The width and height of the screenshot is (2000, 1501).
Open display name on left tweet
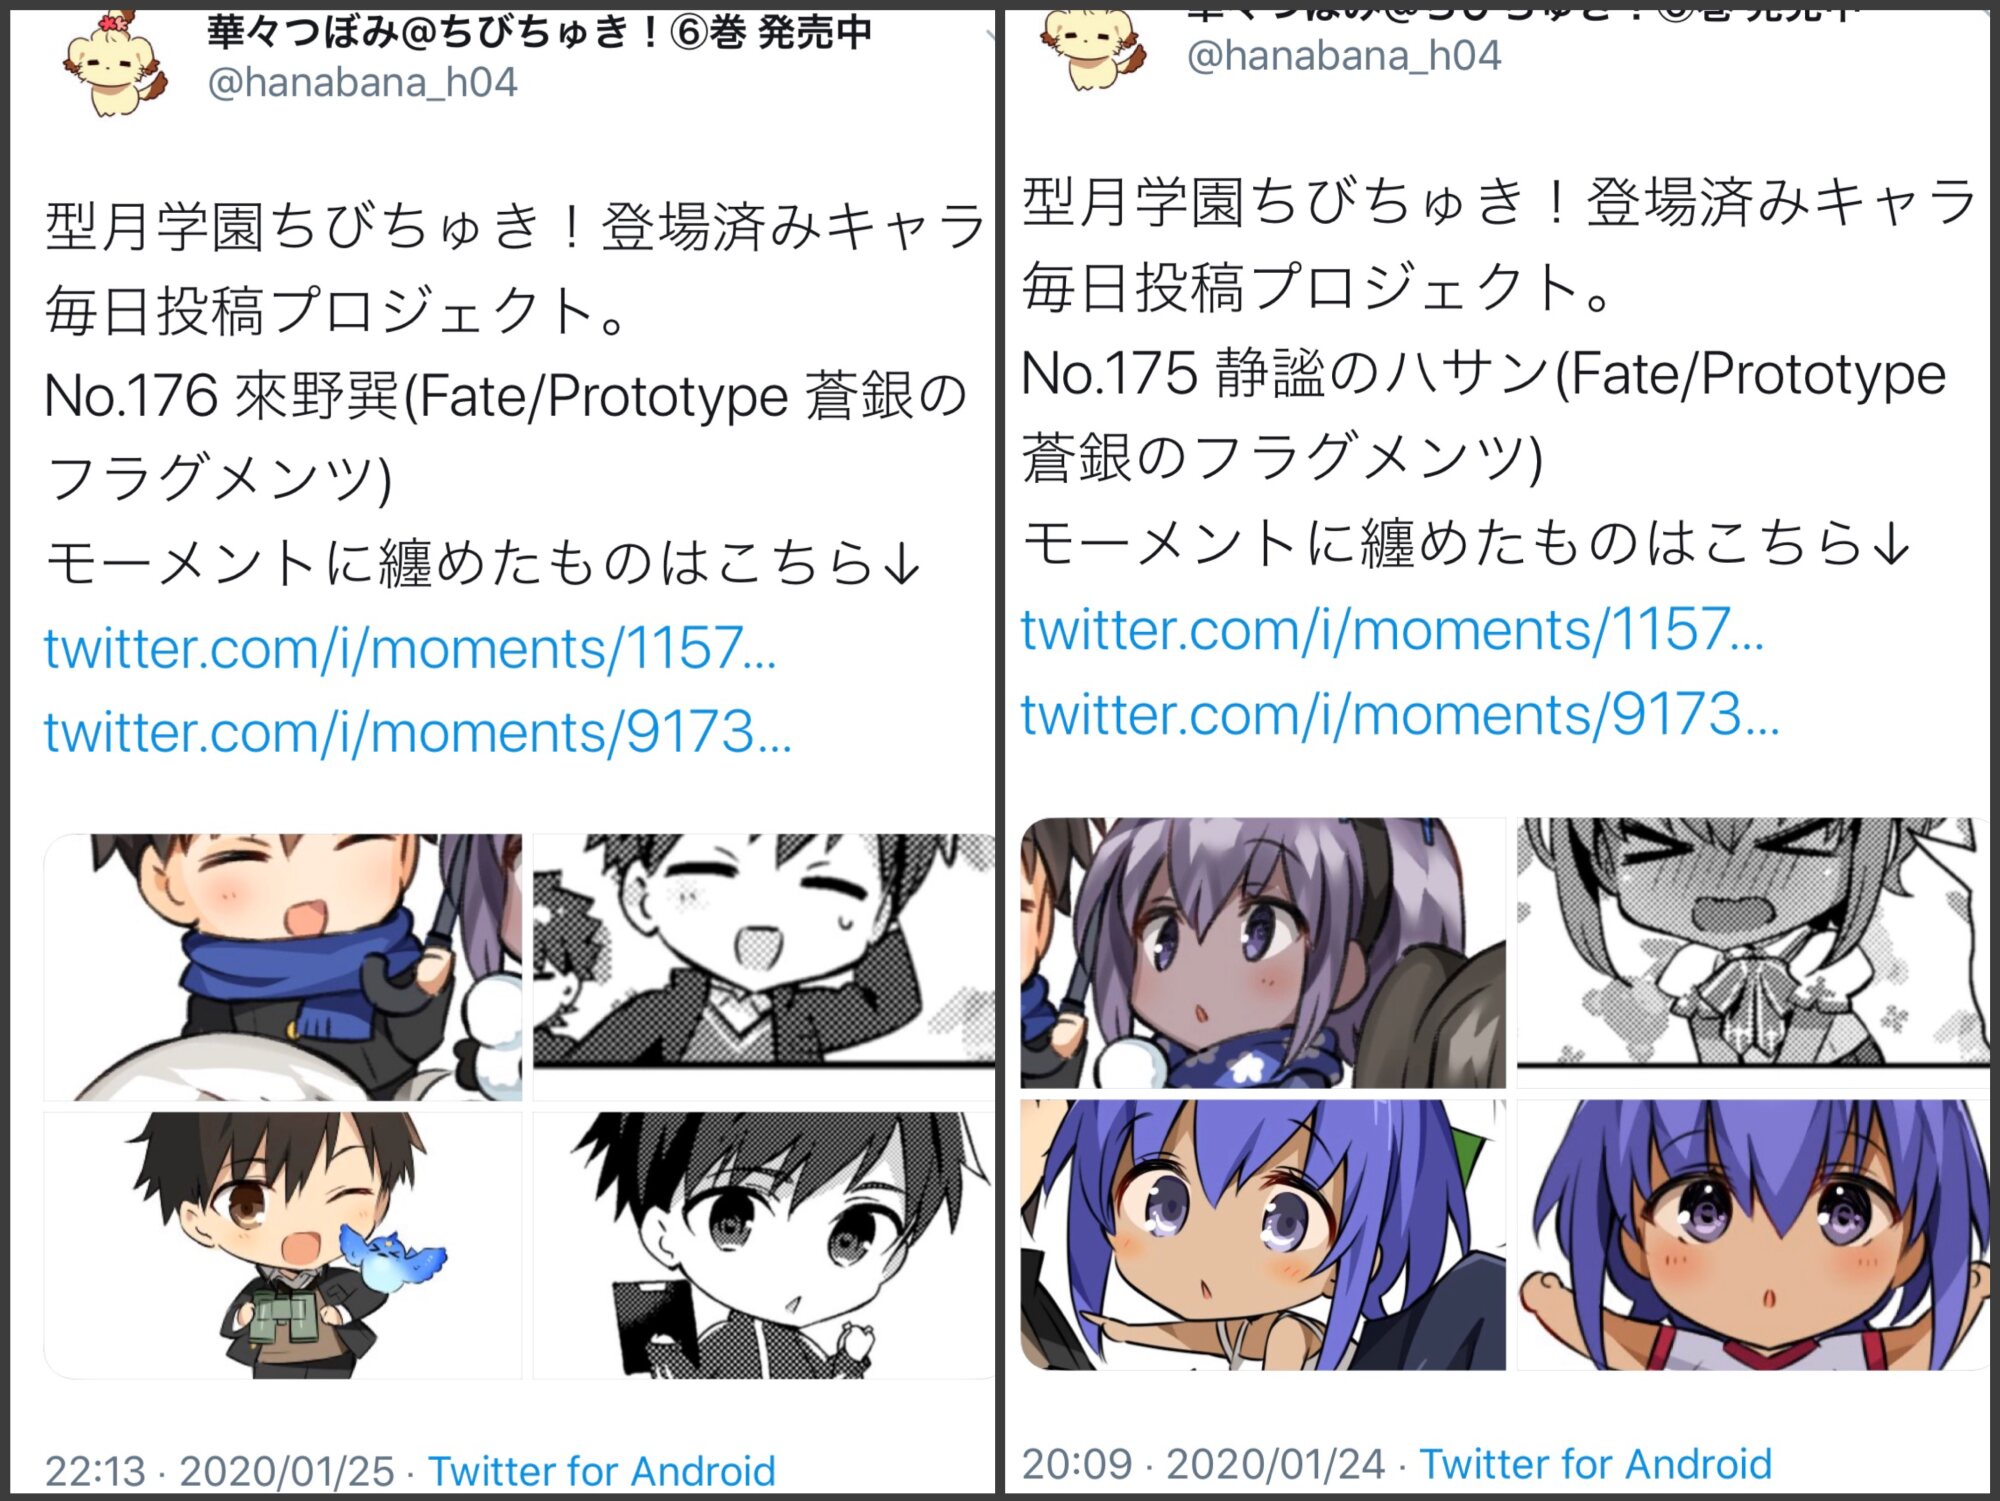[x=540, y=33]
